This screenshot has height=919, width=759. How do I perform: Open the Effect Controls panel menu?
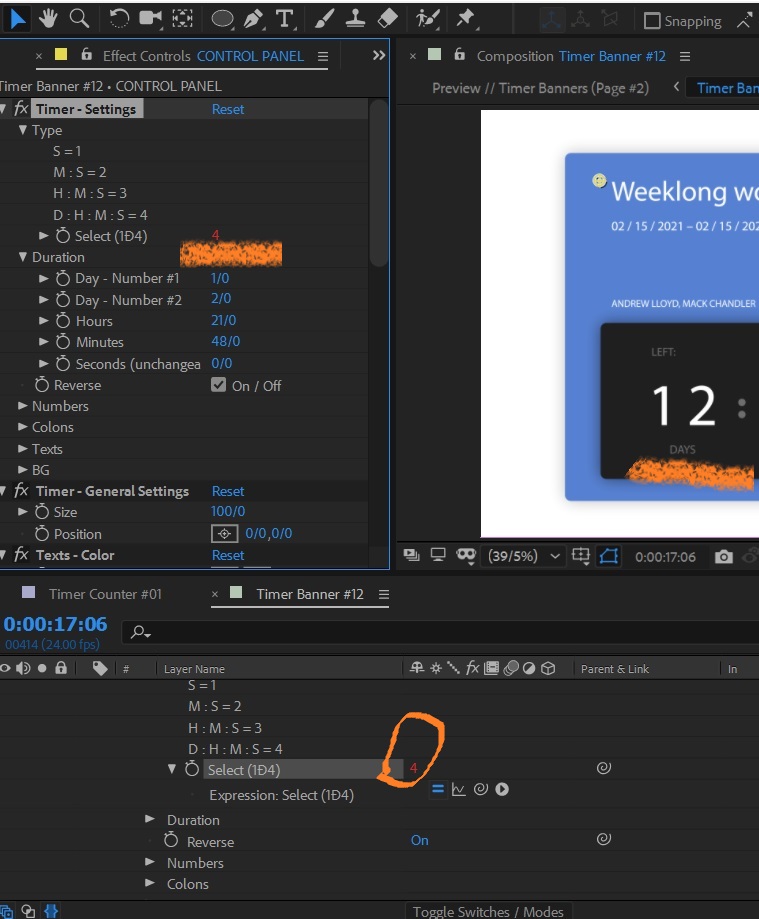click(x=322, y=56)
